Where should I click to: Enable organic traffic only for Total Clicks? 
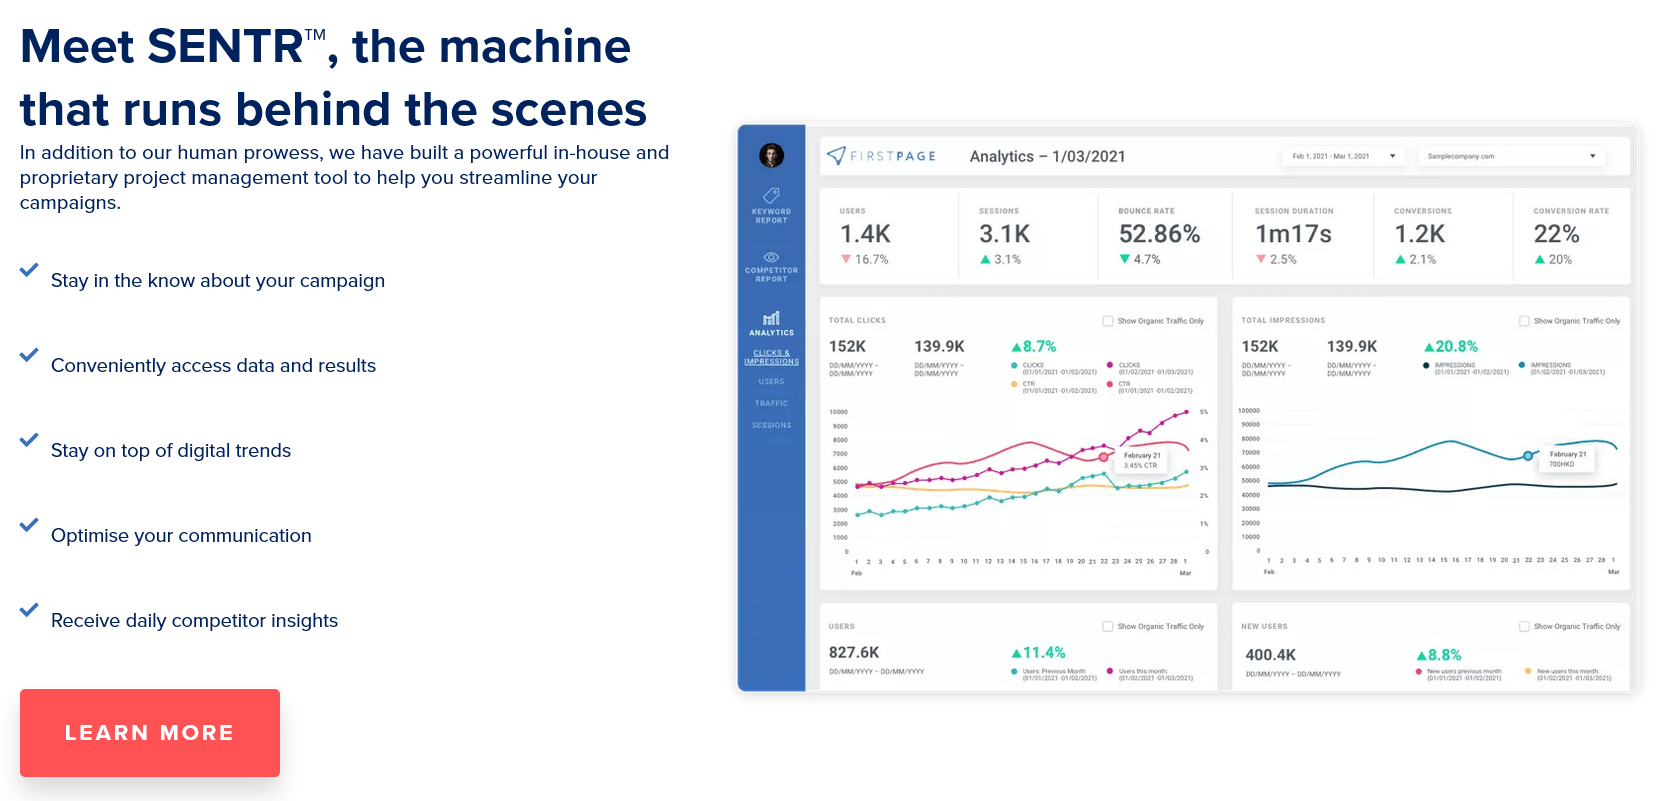(x=1108, y=321)
